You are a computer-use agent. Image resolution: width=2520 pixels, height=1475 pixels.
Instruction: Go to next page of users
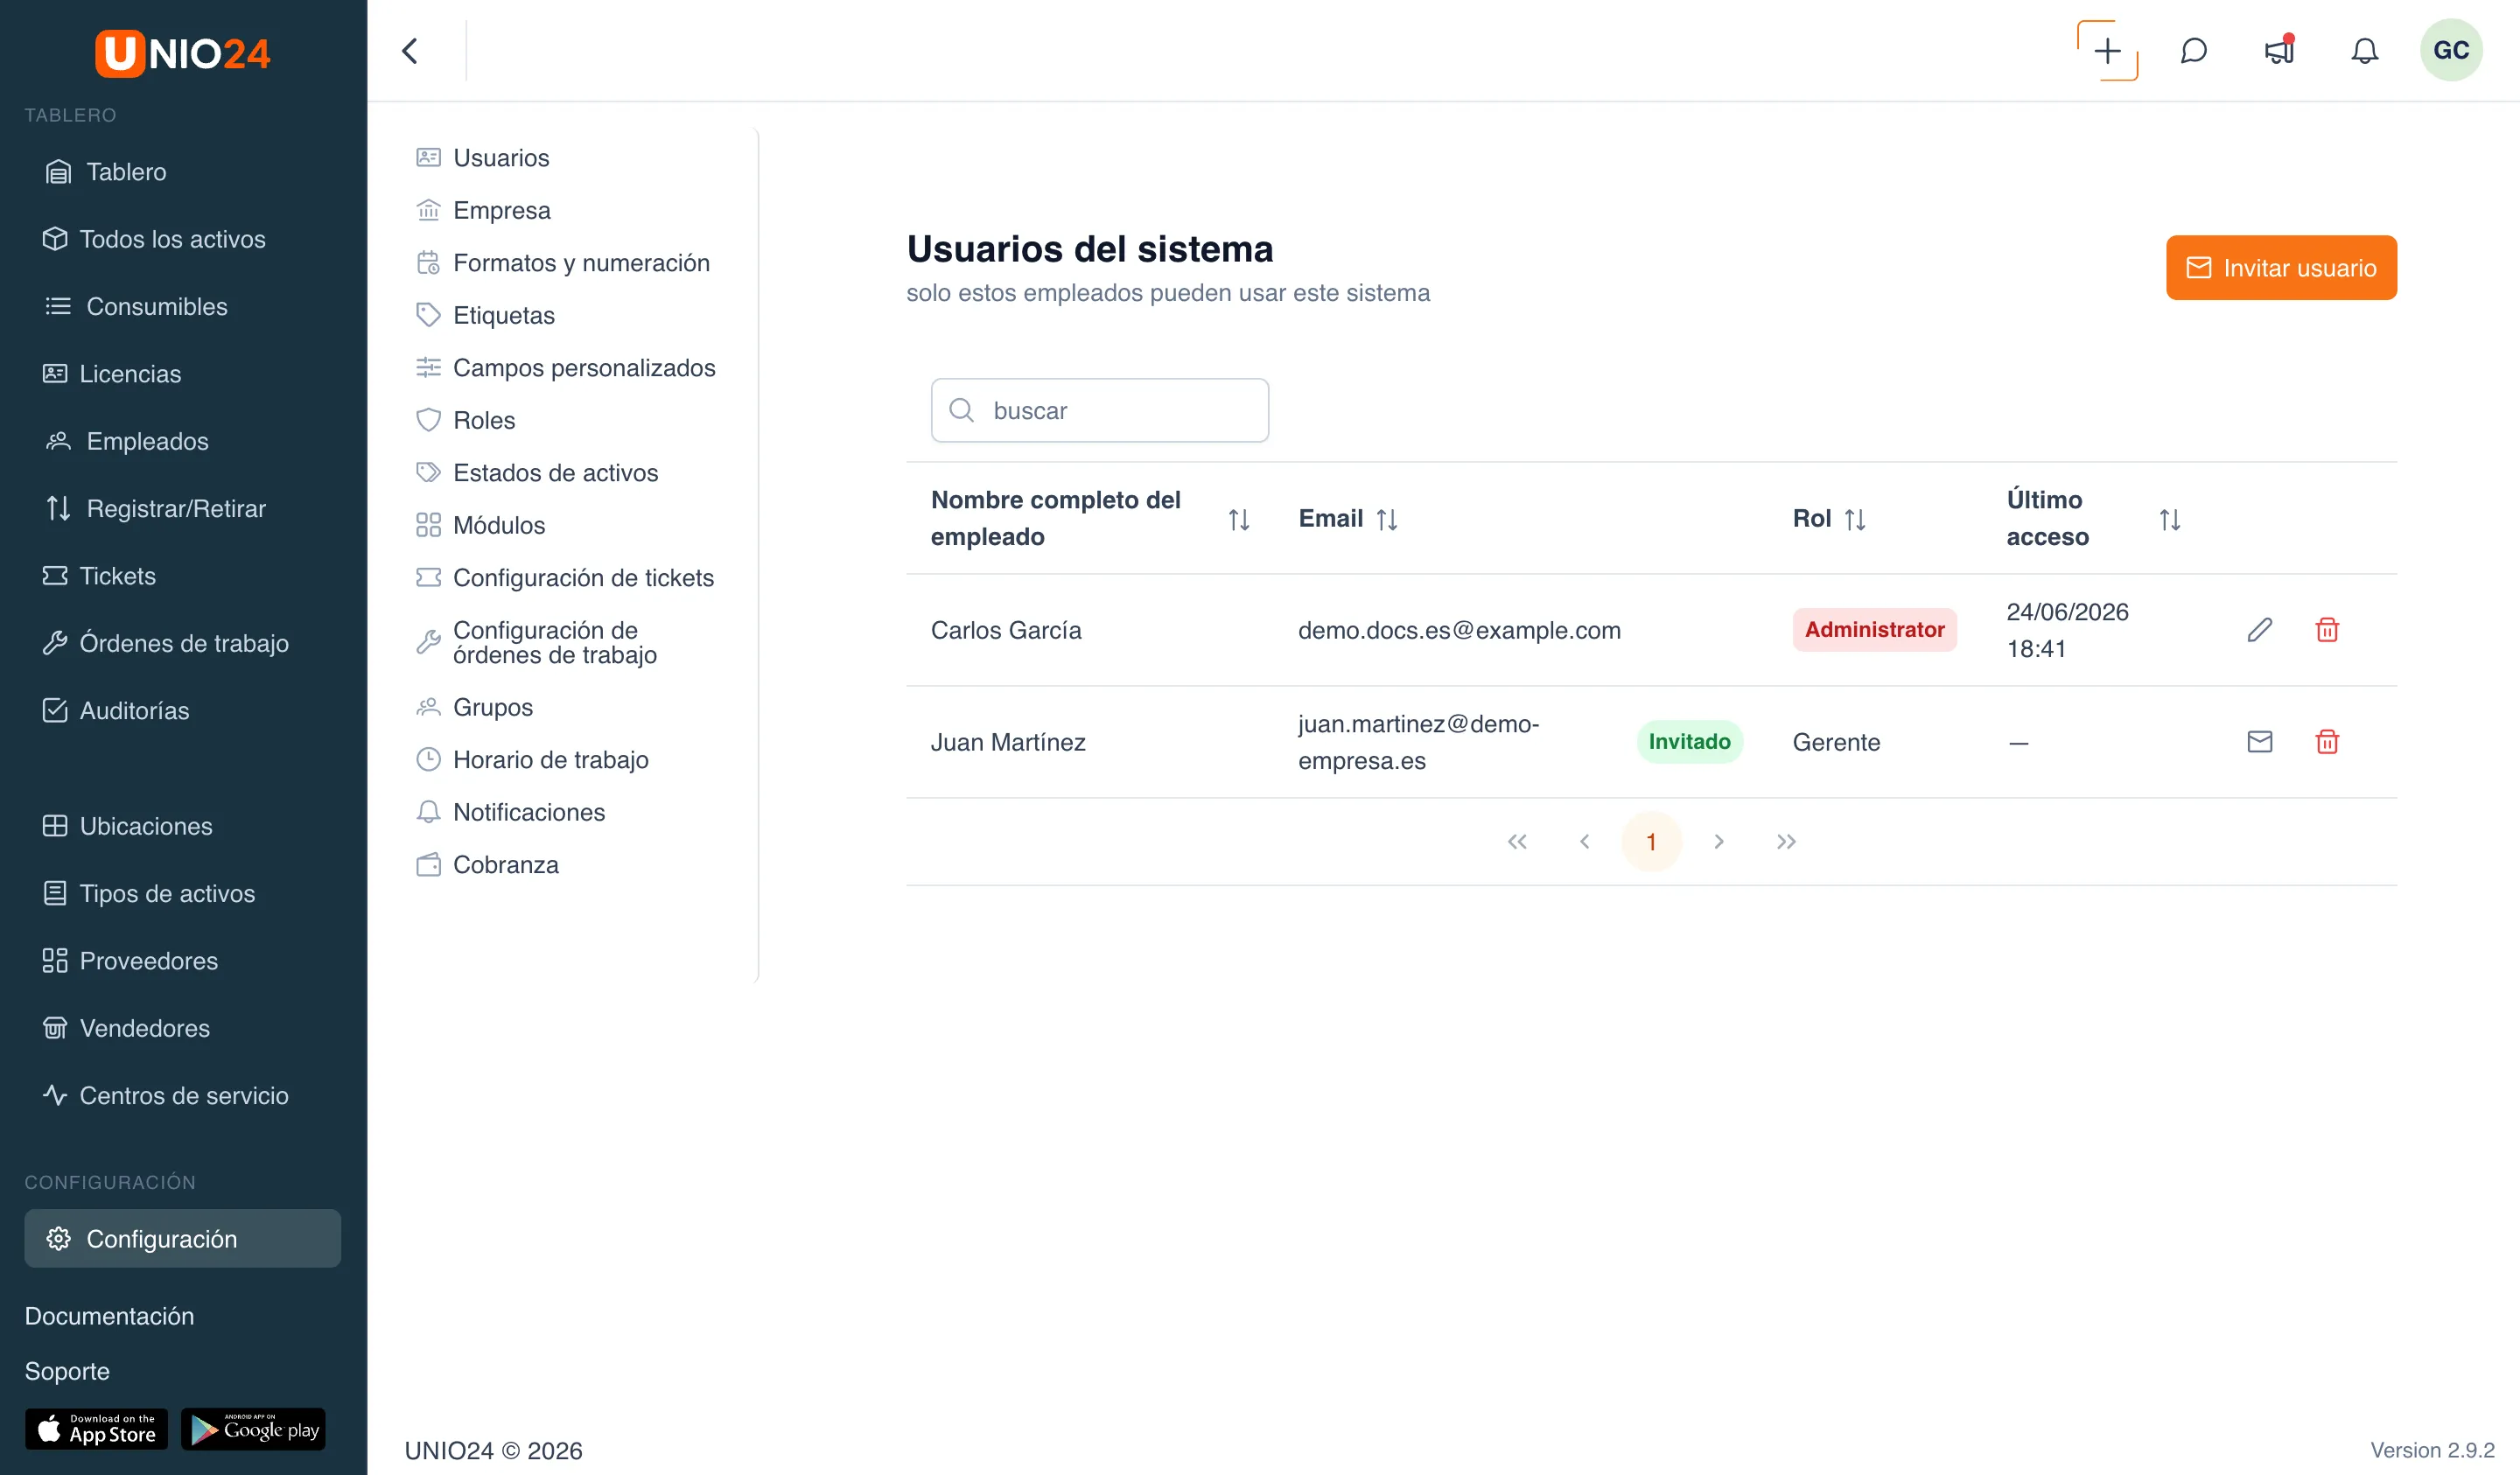[1718, 842]
